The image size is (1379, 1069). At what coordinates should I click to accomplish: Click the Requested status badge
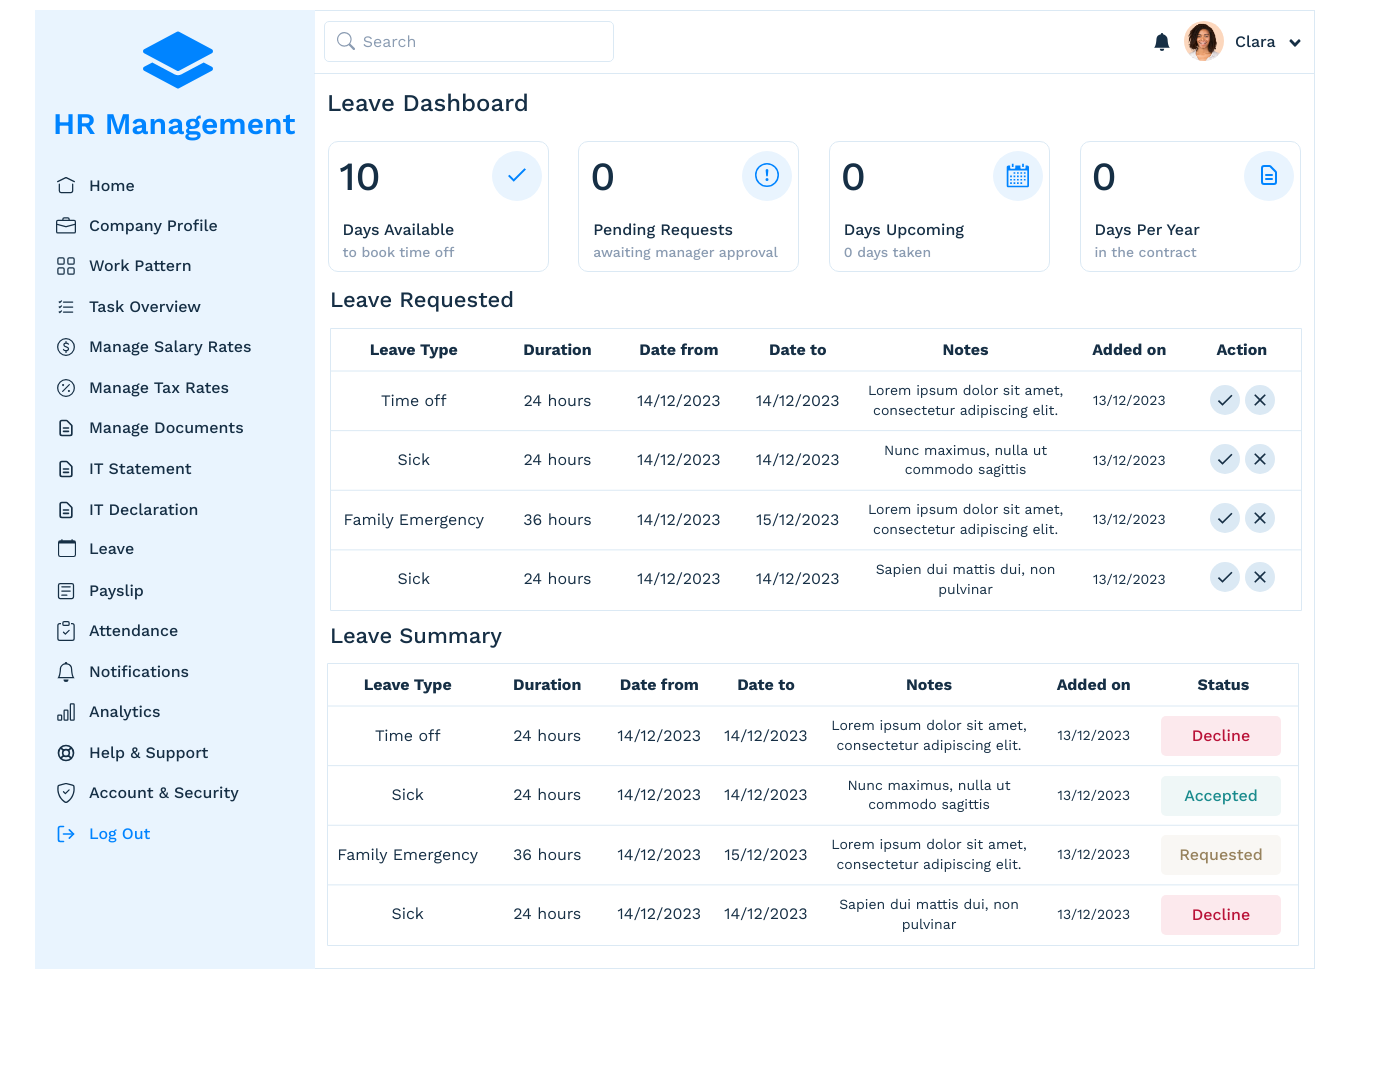[x=1220, y=855]
